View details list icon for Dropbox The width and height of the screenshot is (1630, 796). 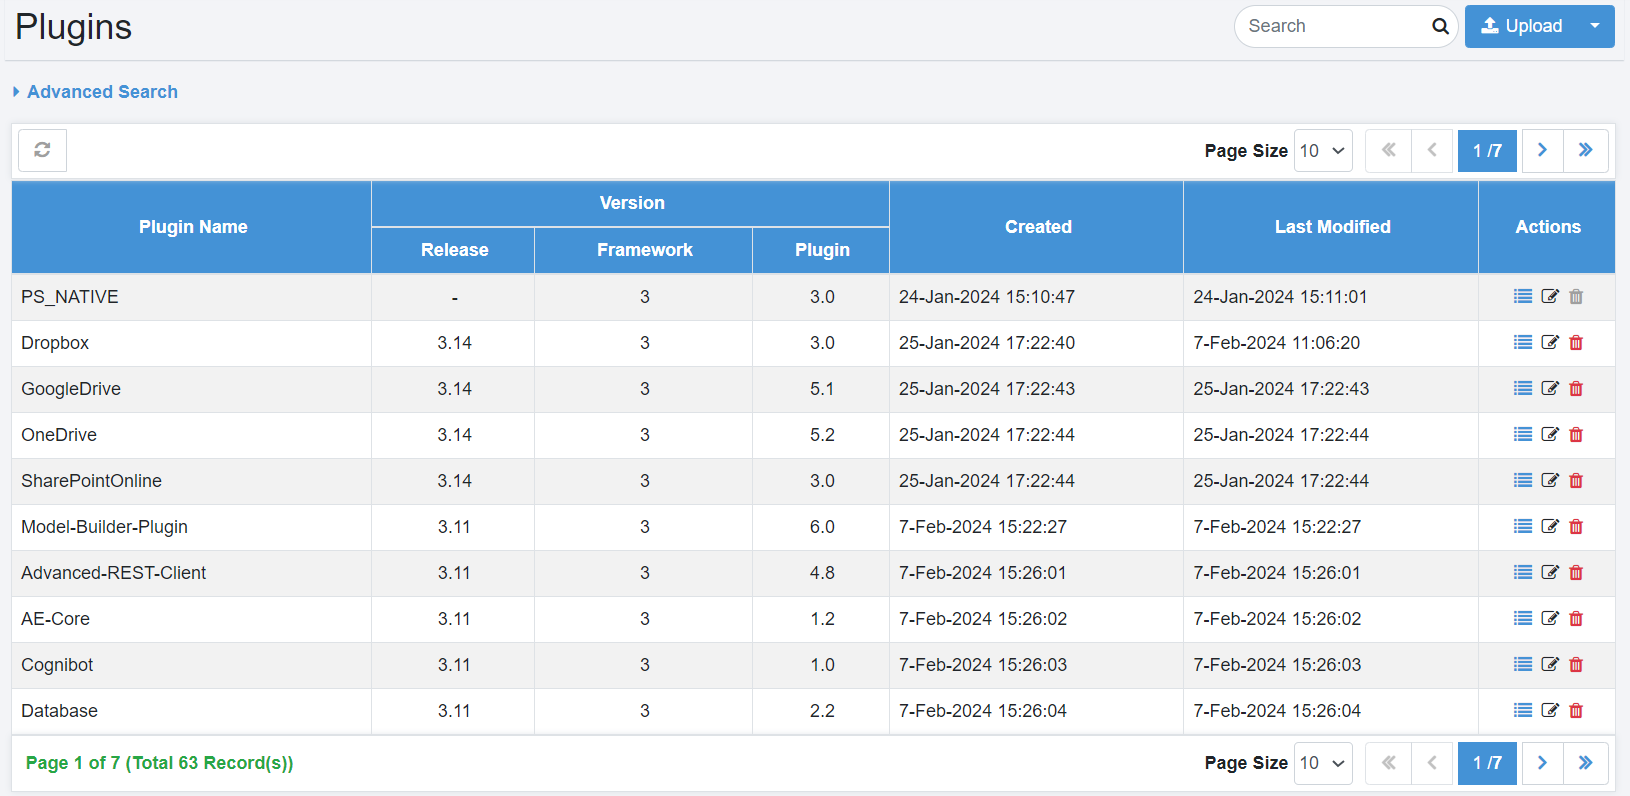pos(1523,342)
